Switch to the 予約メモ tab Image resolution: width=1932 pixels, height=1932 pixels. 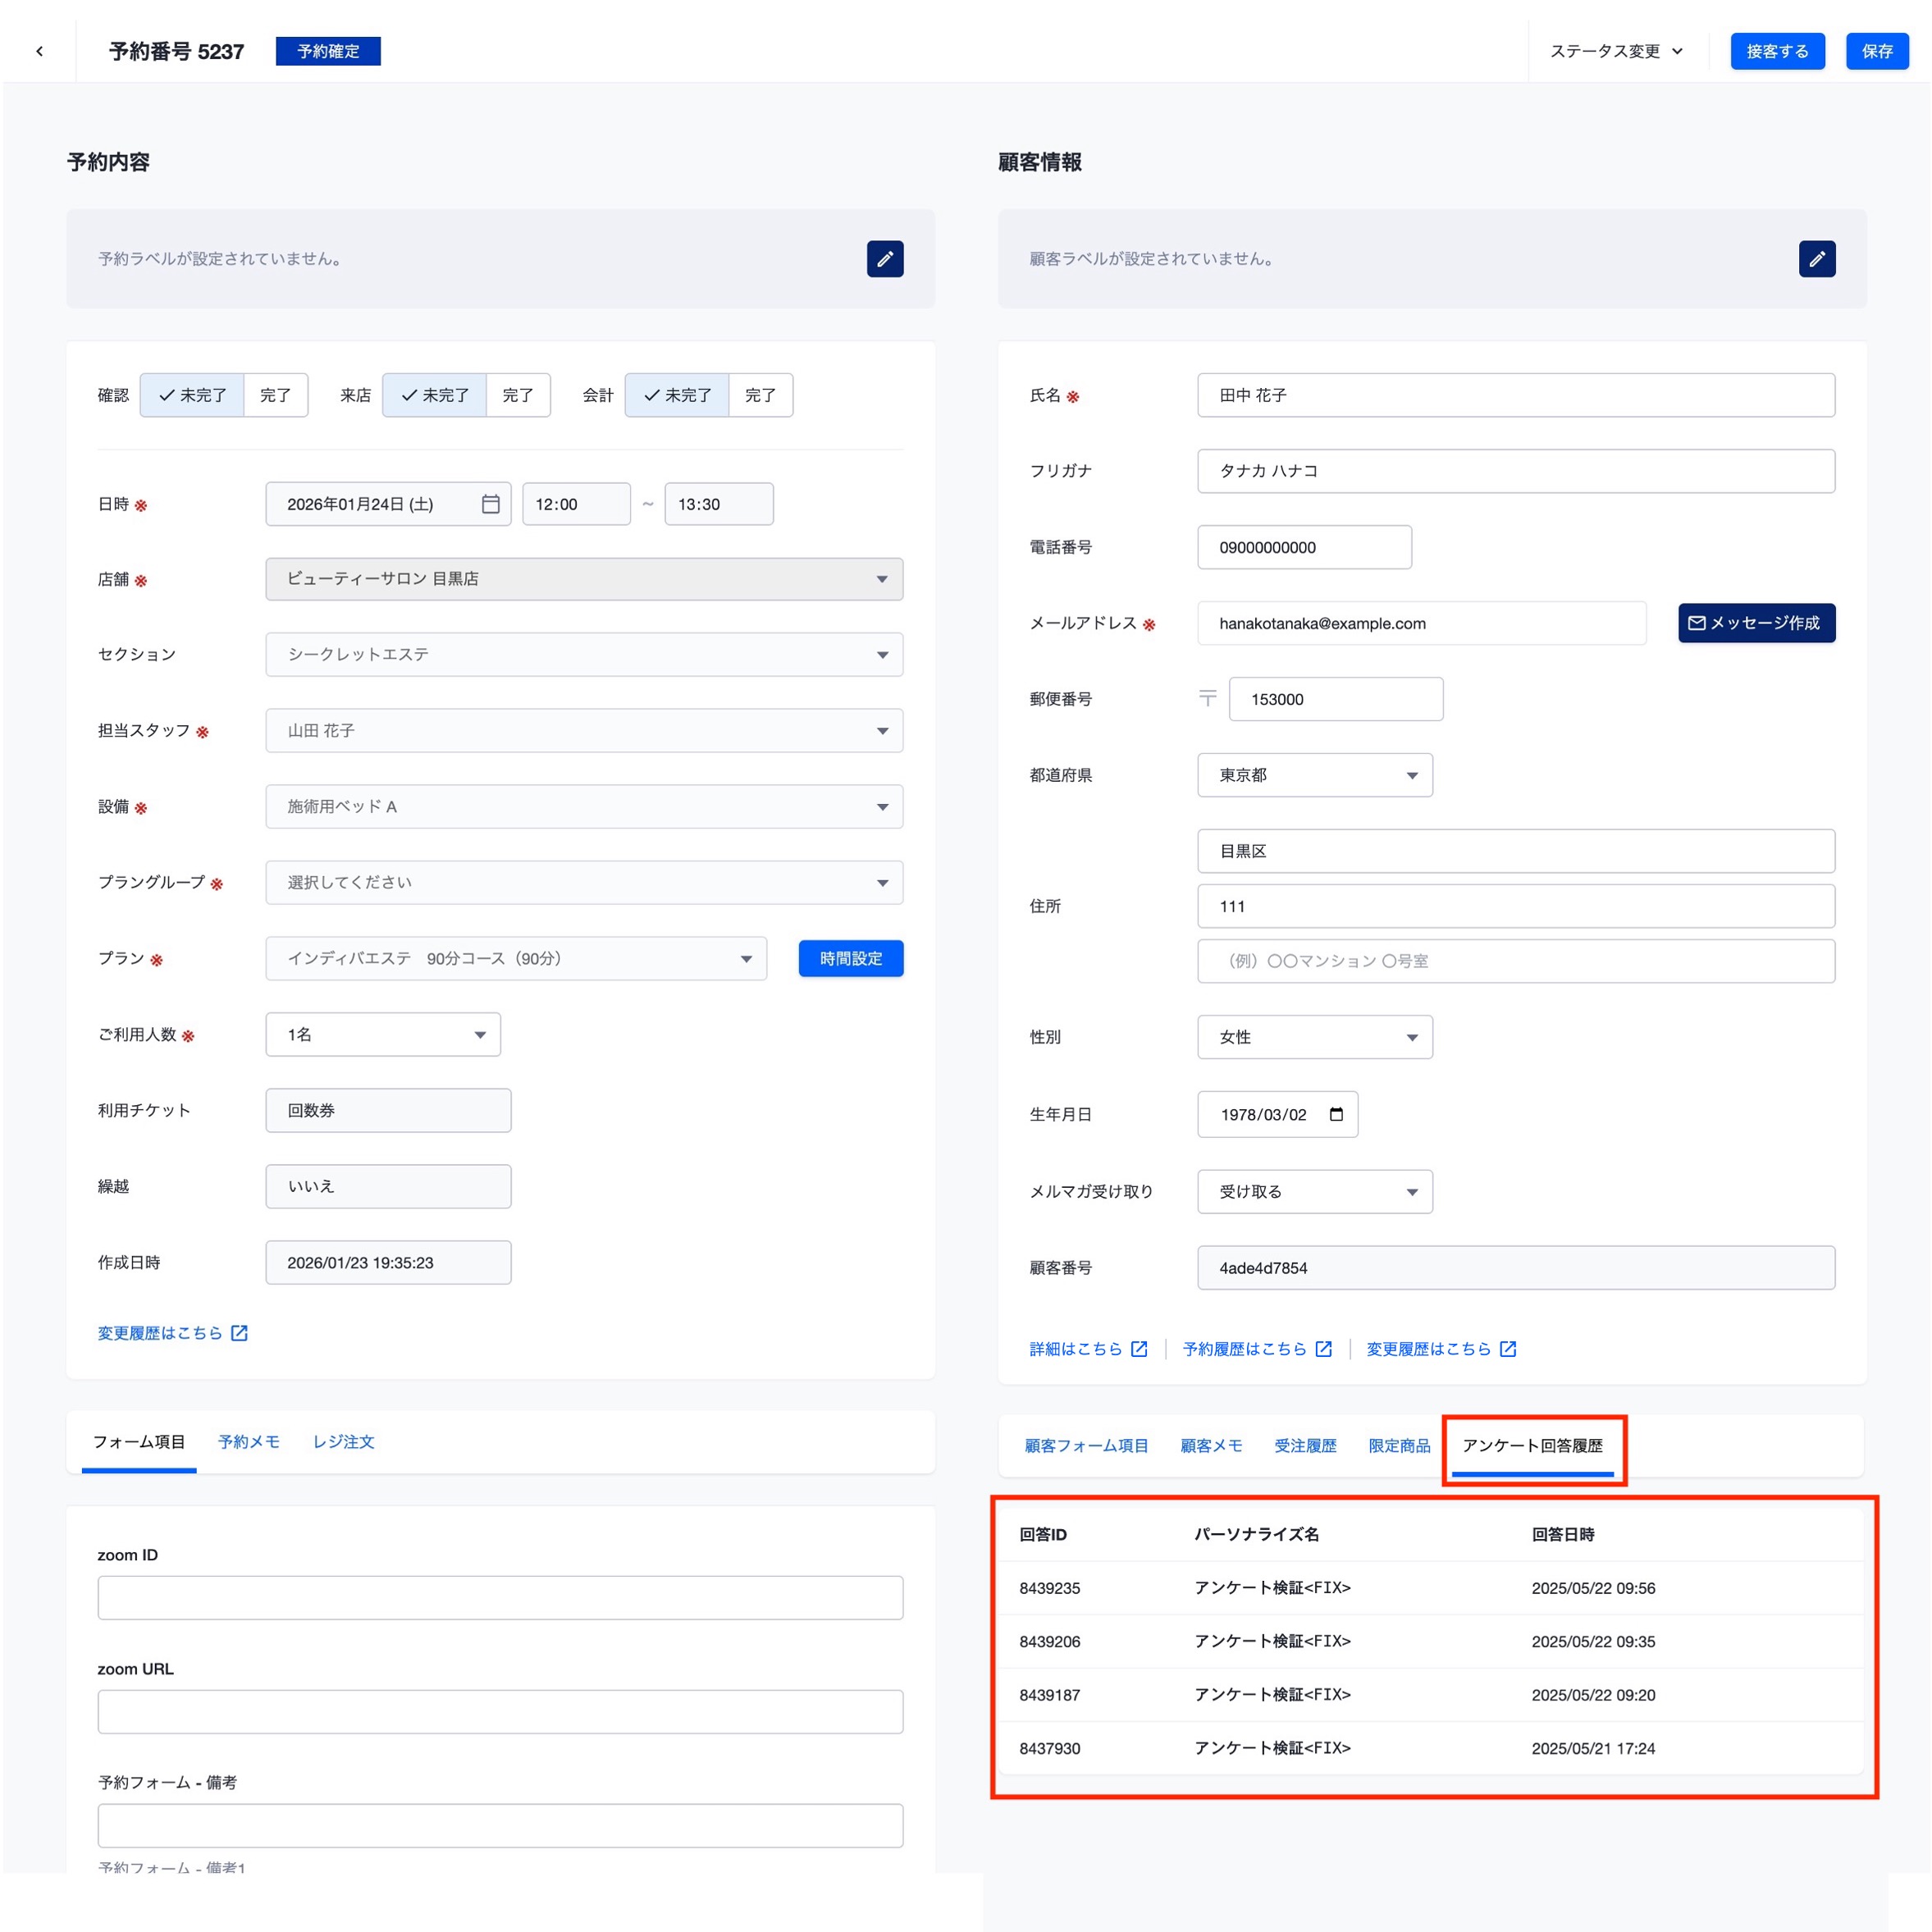[249, 1442]
